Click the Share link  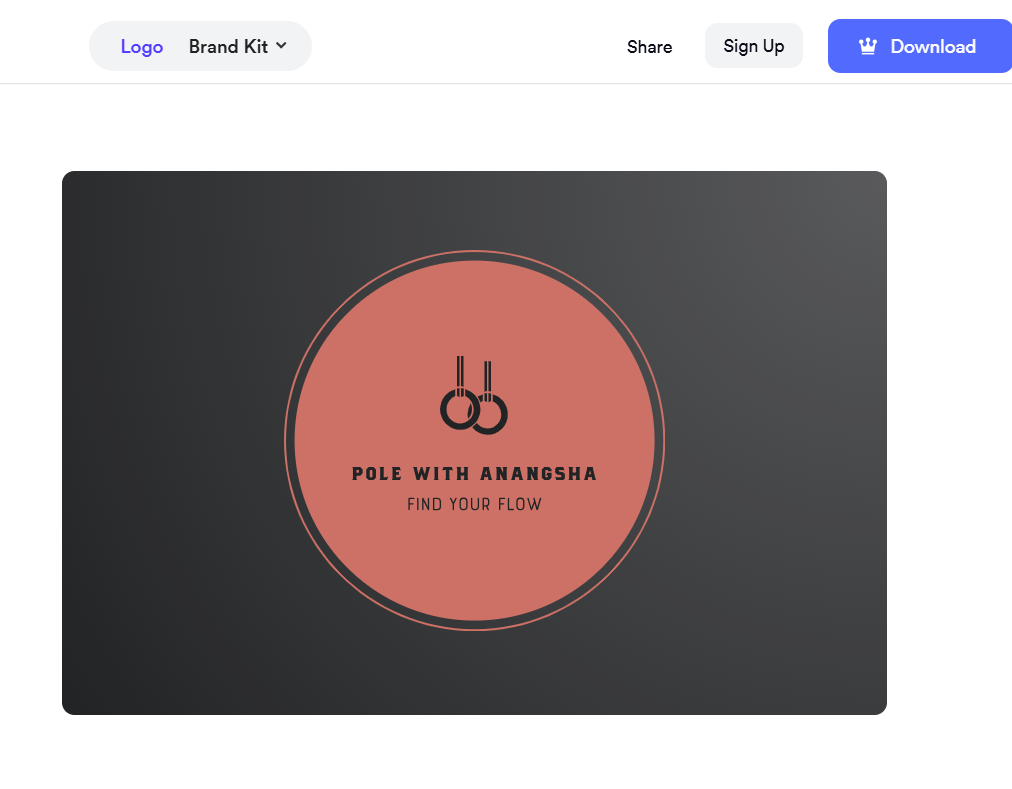[649, 47]
